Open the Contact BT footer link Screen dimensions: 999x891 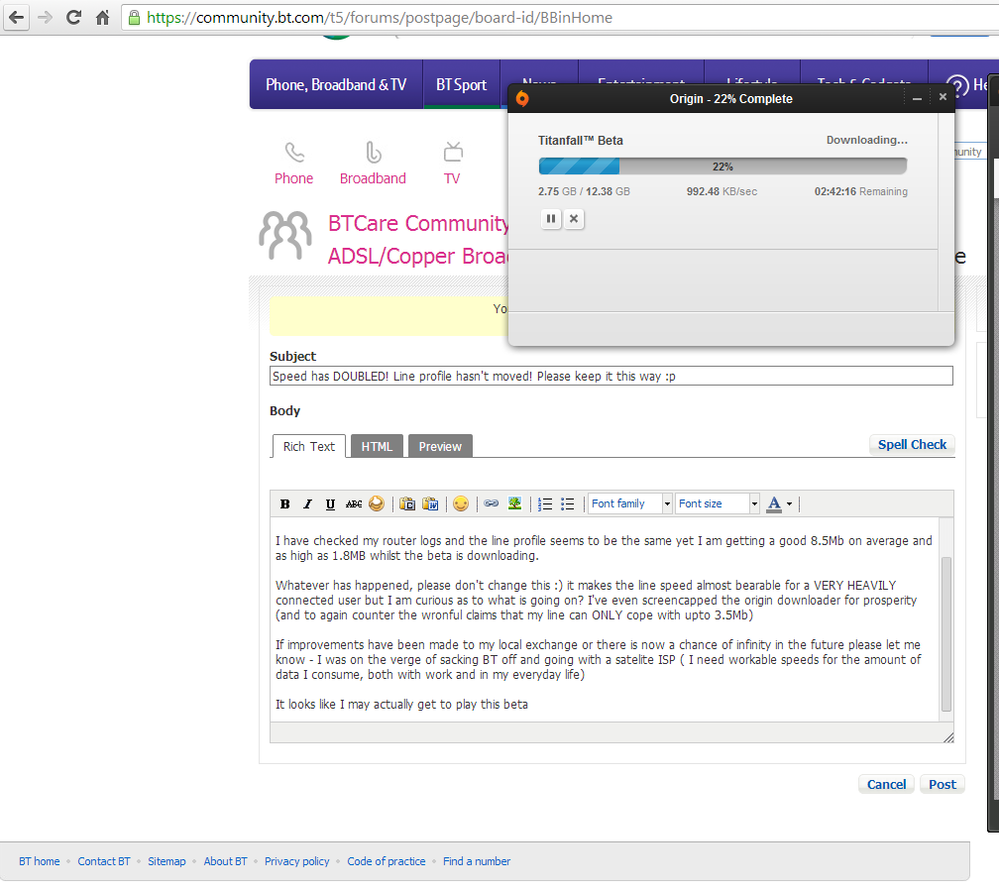pyautogui.click(x=104, y=861)
